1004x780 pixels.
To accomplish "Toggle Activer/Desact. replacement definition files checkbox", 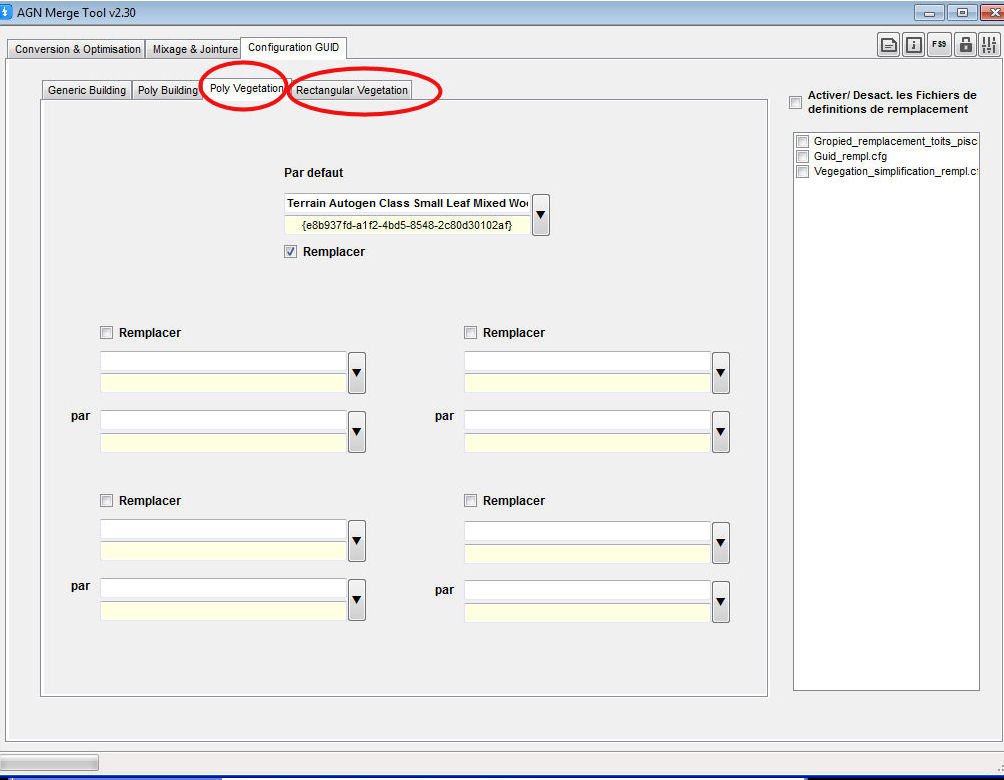I will click(x=795, y=102).
